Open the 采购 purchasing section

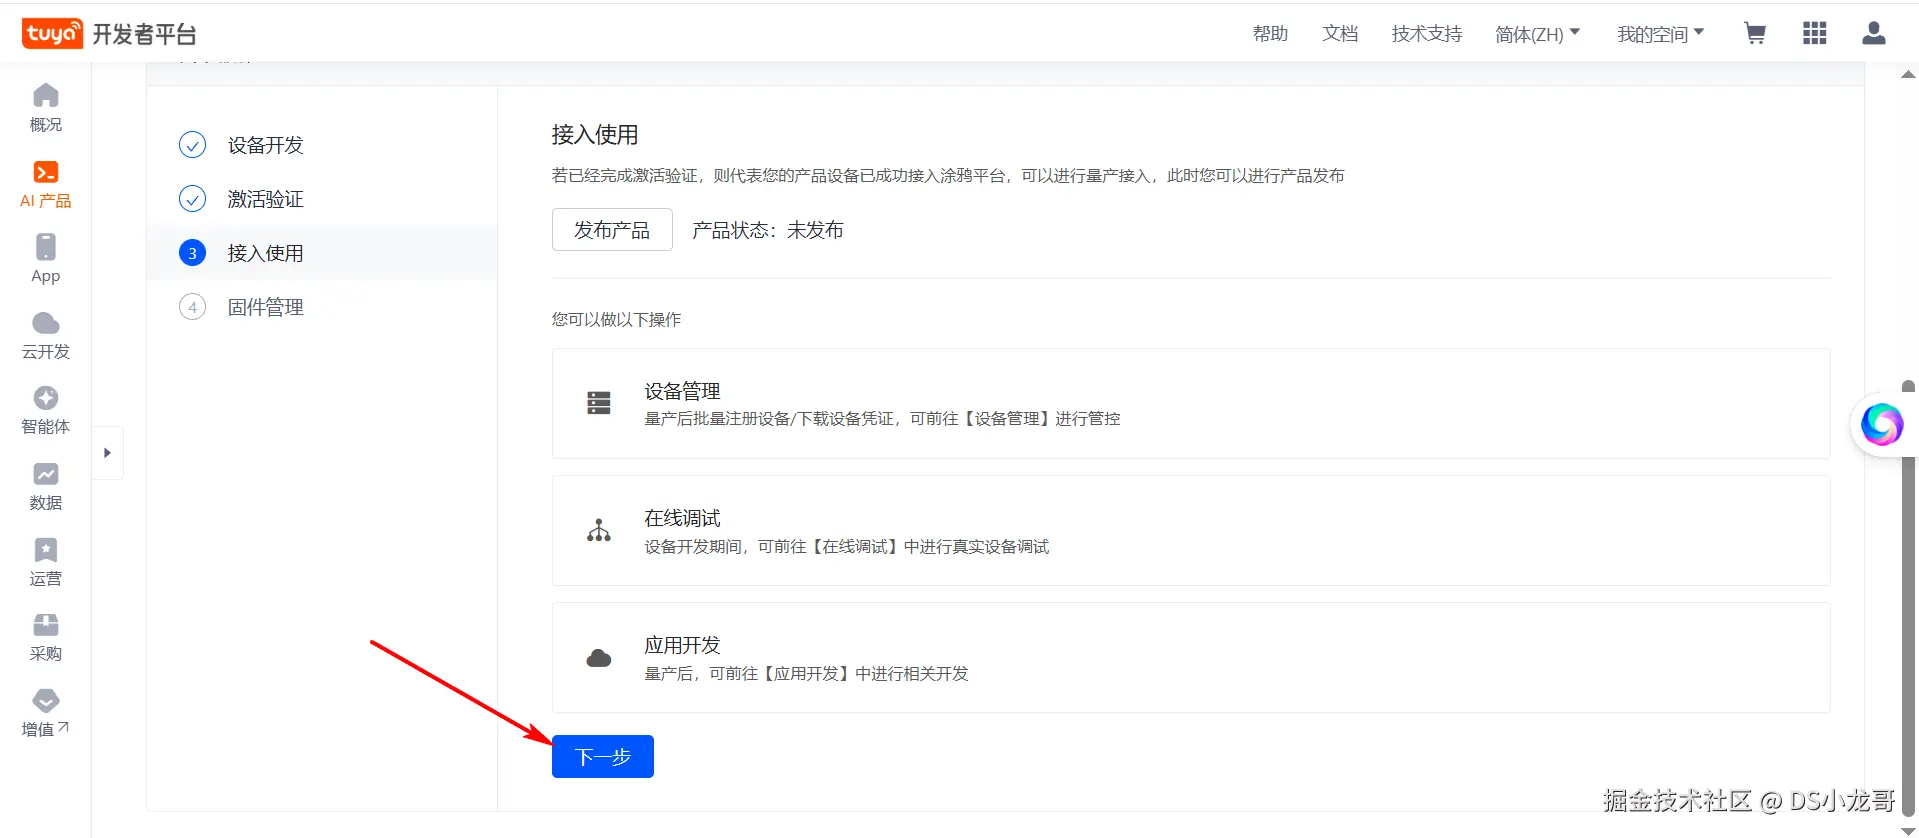[46, 637]
